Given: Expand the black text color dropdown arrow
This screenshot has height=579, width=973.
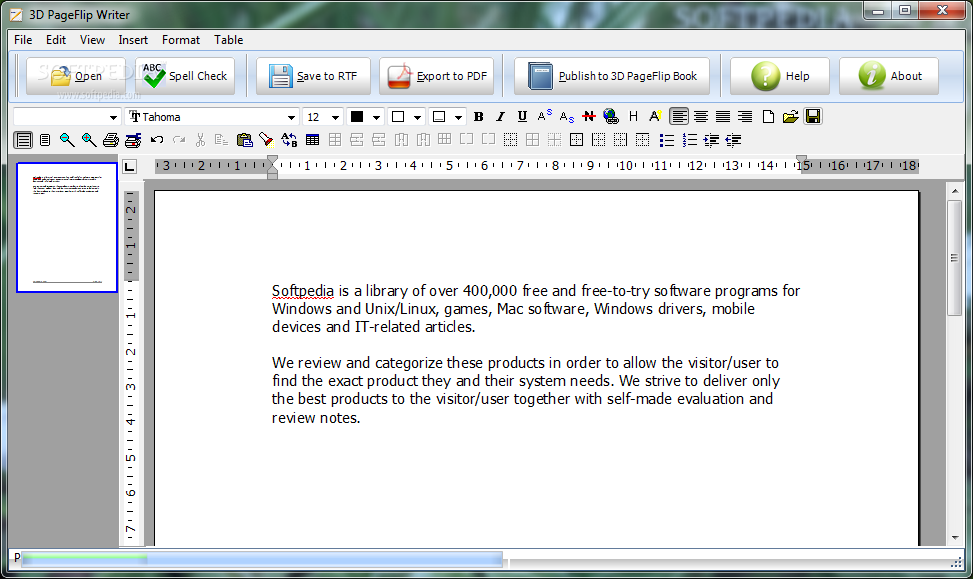Looking at the screenshot, I should [x=376, y=117].
